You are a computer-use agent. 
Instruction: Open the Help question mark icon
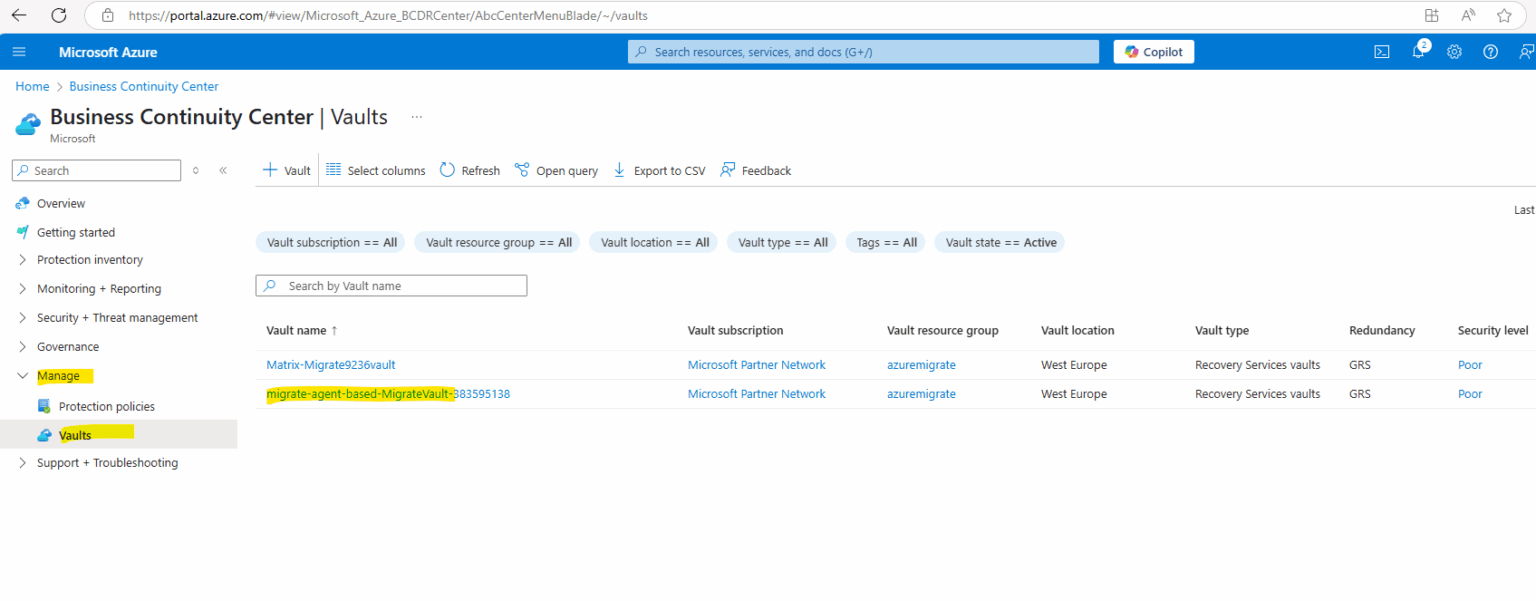[x=1489, y=51]
